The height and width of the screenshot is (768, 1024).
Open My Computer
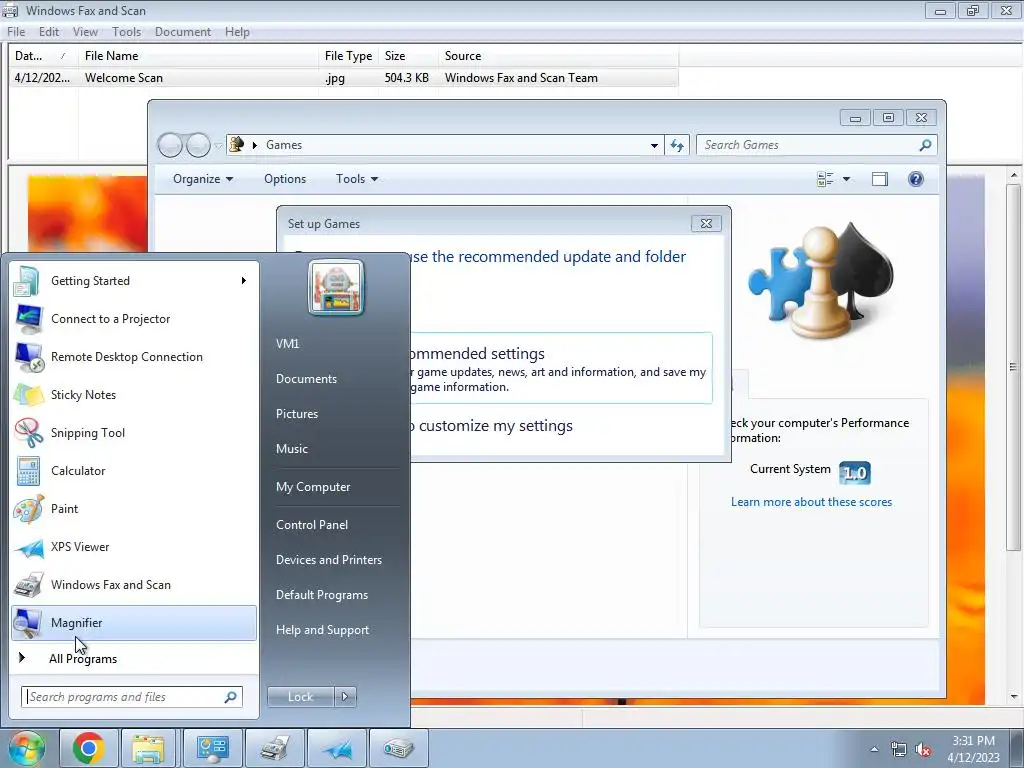(313, 487)
